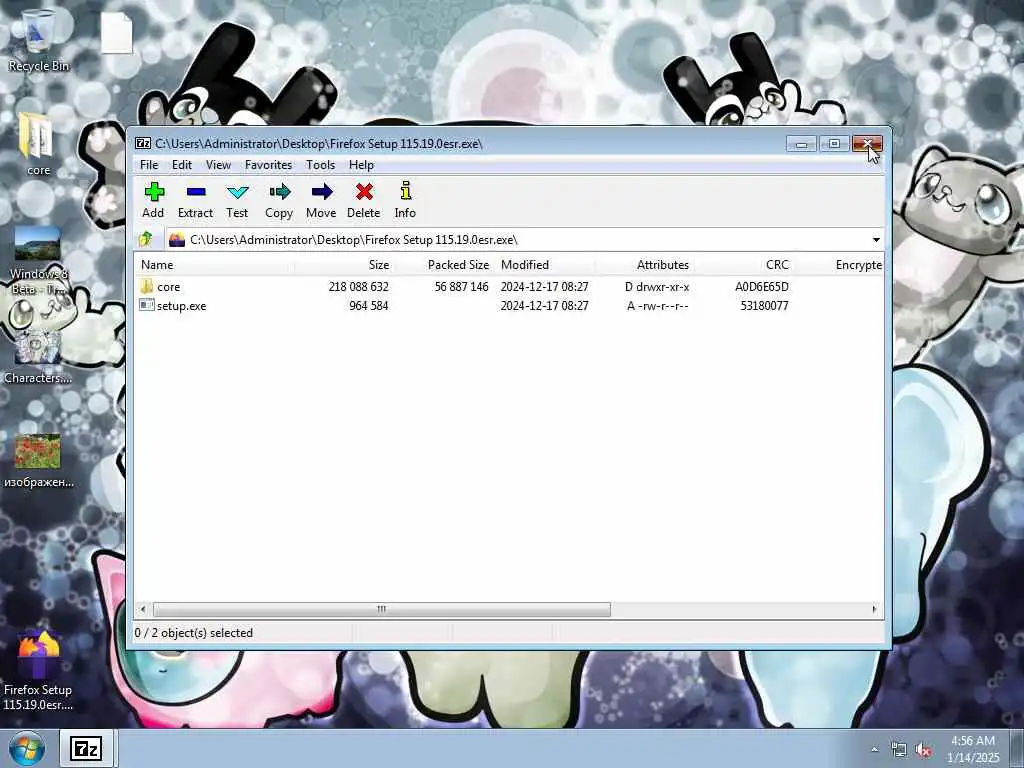Extract files with the Extract icon
This screenshot has width=1024, height=768.
click(x=195, y=200)
